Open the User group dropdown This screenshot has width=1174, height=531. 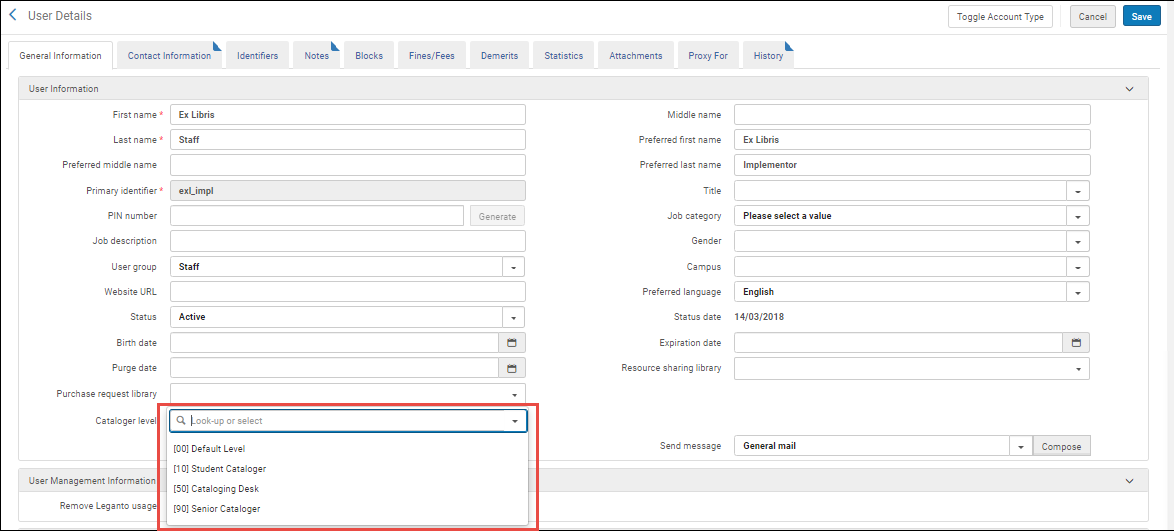[x=514, y=267]
